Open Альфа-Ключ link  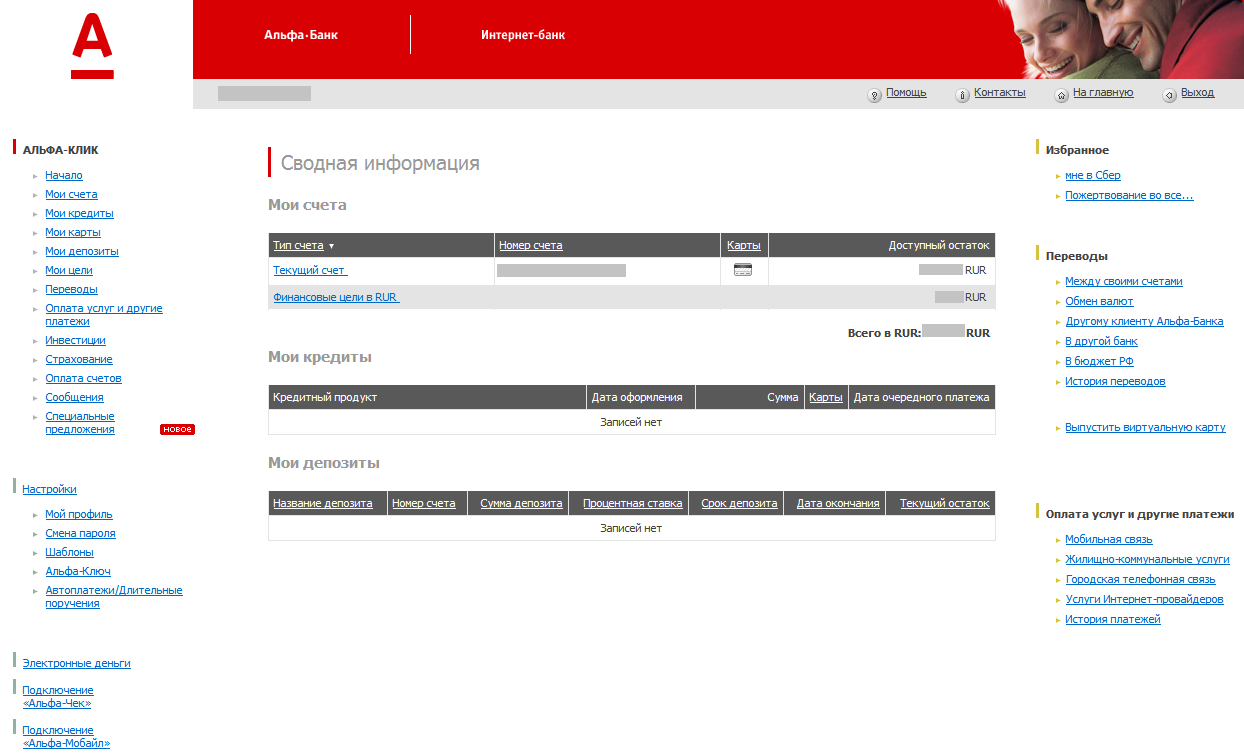[x=78, y=571]
